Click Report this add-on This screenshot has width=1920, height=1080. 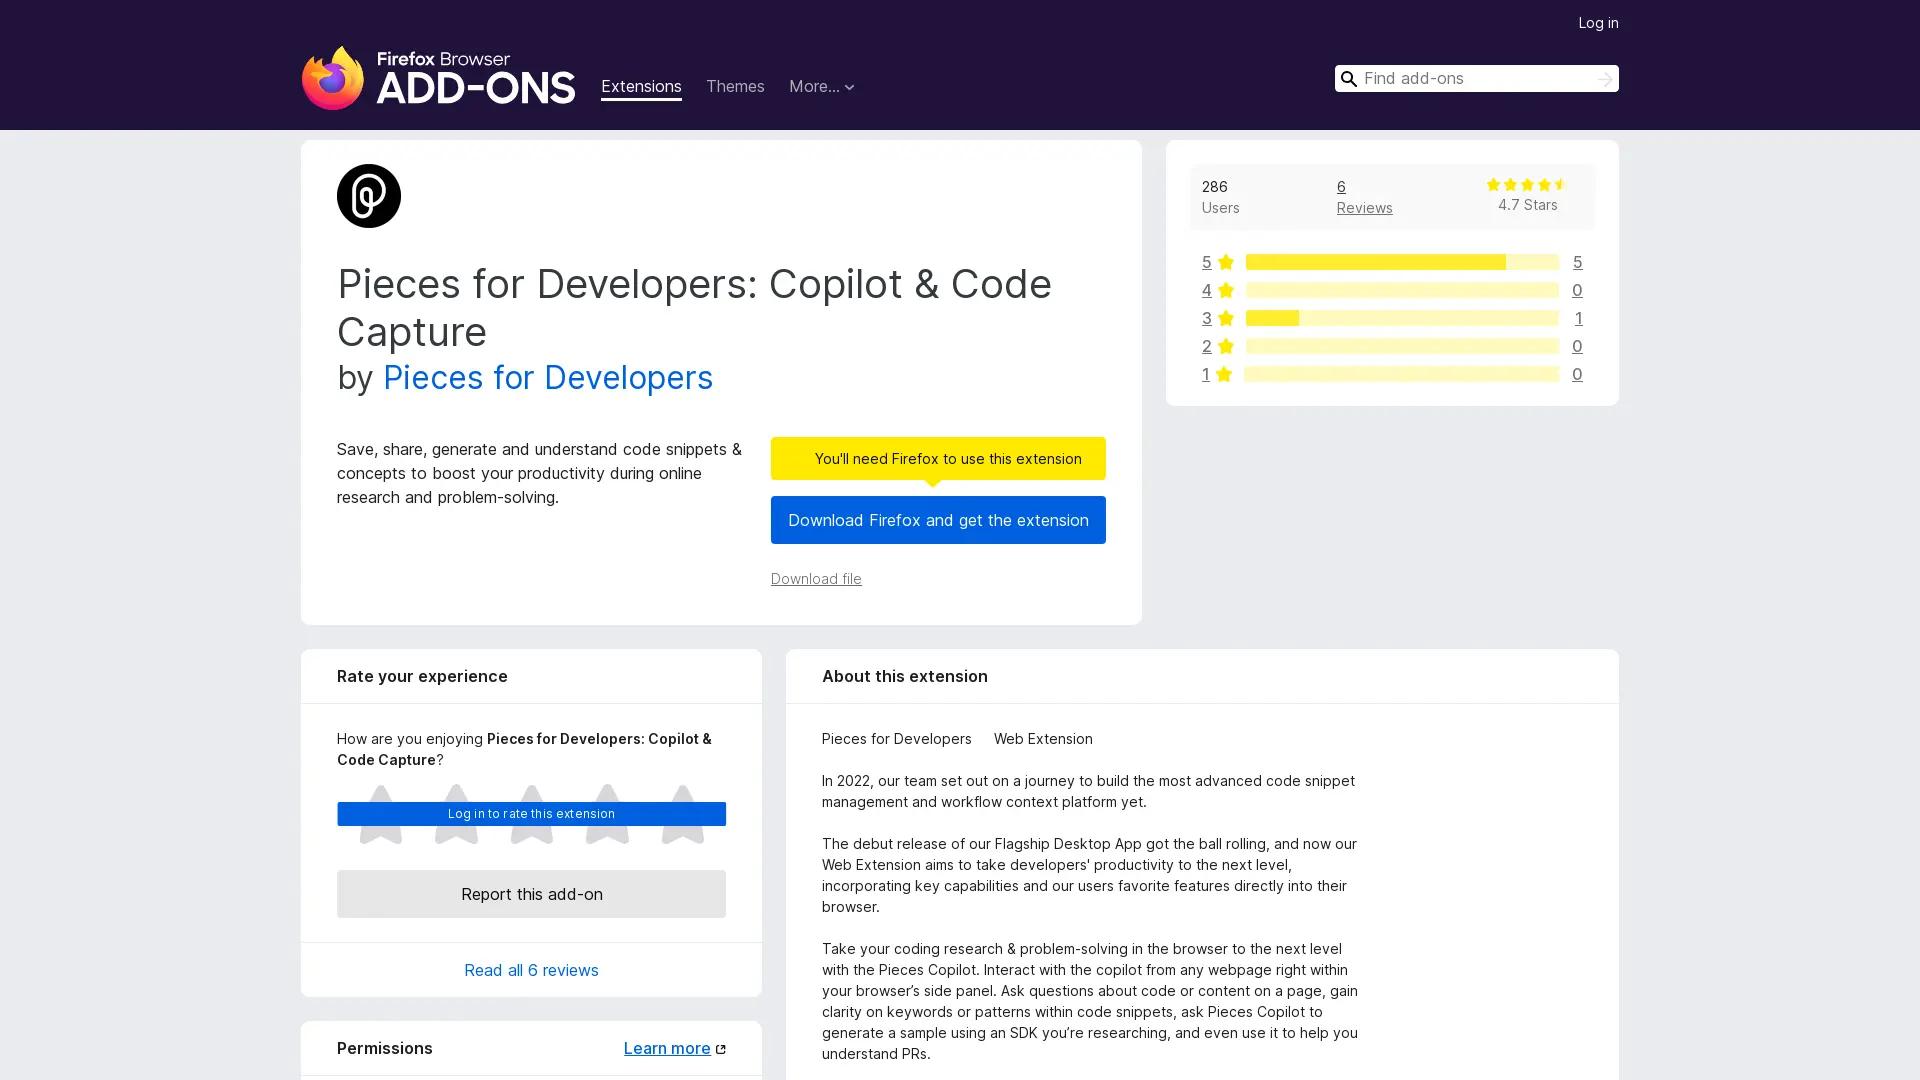(x=531, y=894)
